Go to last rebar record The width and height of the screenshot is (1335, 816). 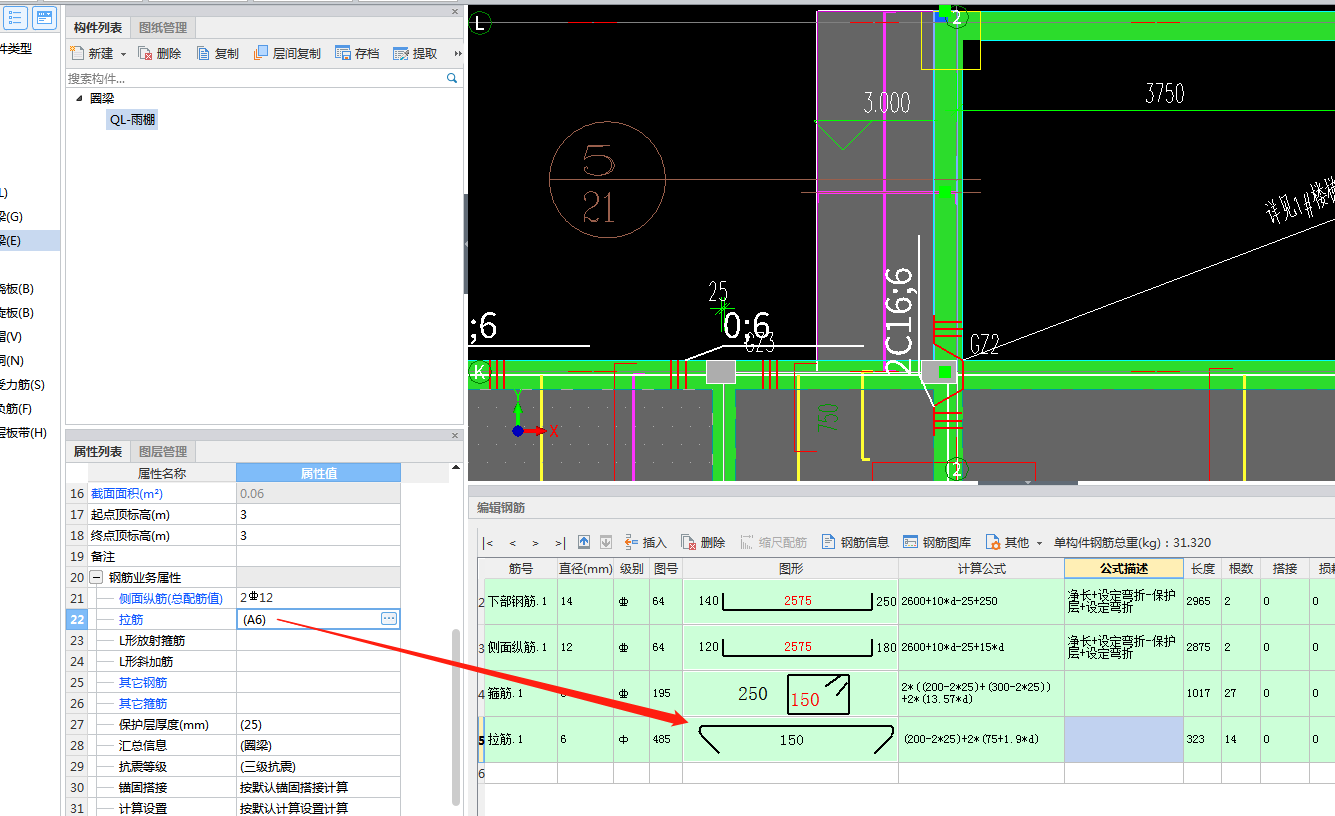(x=560, y=543)
